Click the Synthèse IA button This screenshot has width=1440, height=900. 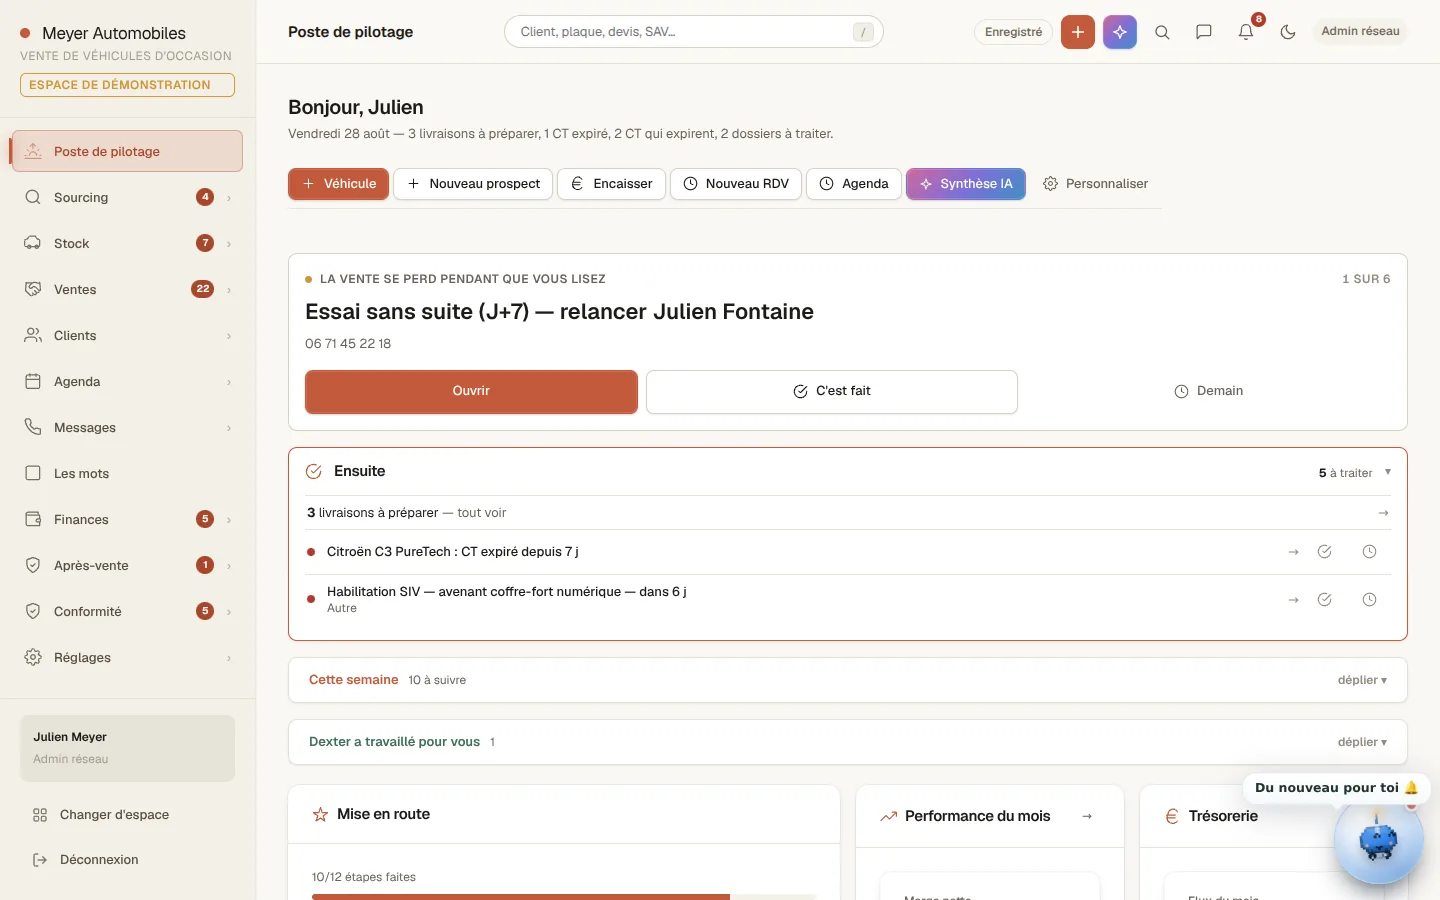click(x=966, y=184)
